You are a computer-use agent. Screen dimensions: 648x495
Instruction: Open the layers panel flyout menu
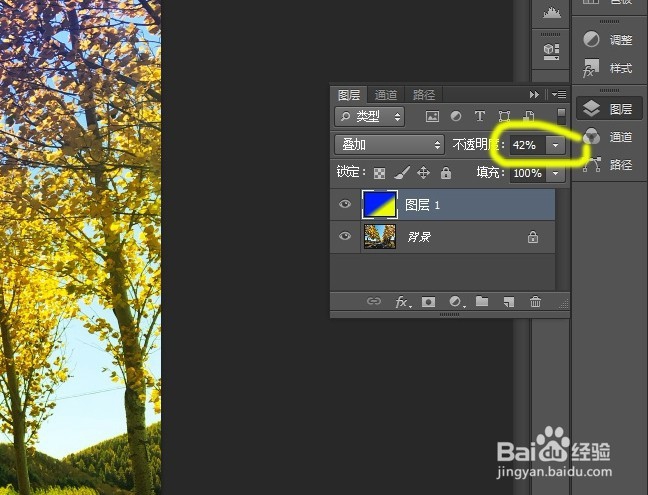click(x=559, y=95)
